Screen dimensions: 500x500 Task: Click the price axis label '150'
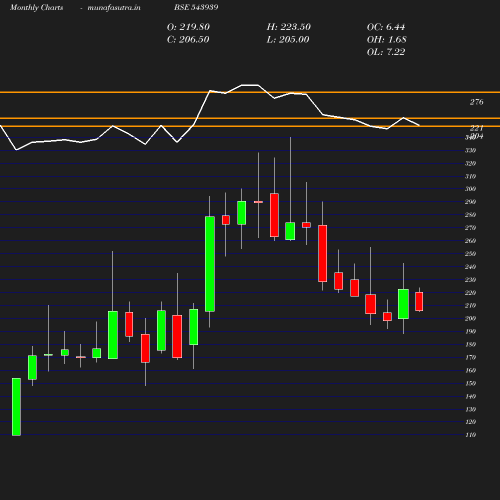[470, 383]
